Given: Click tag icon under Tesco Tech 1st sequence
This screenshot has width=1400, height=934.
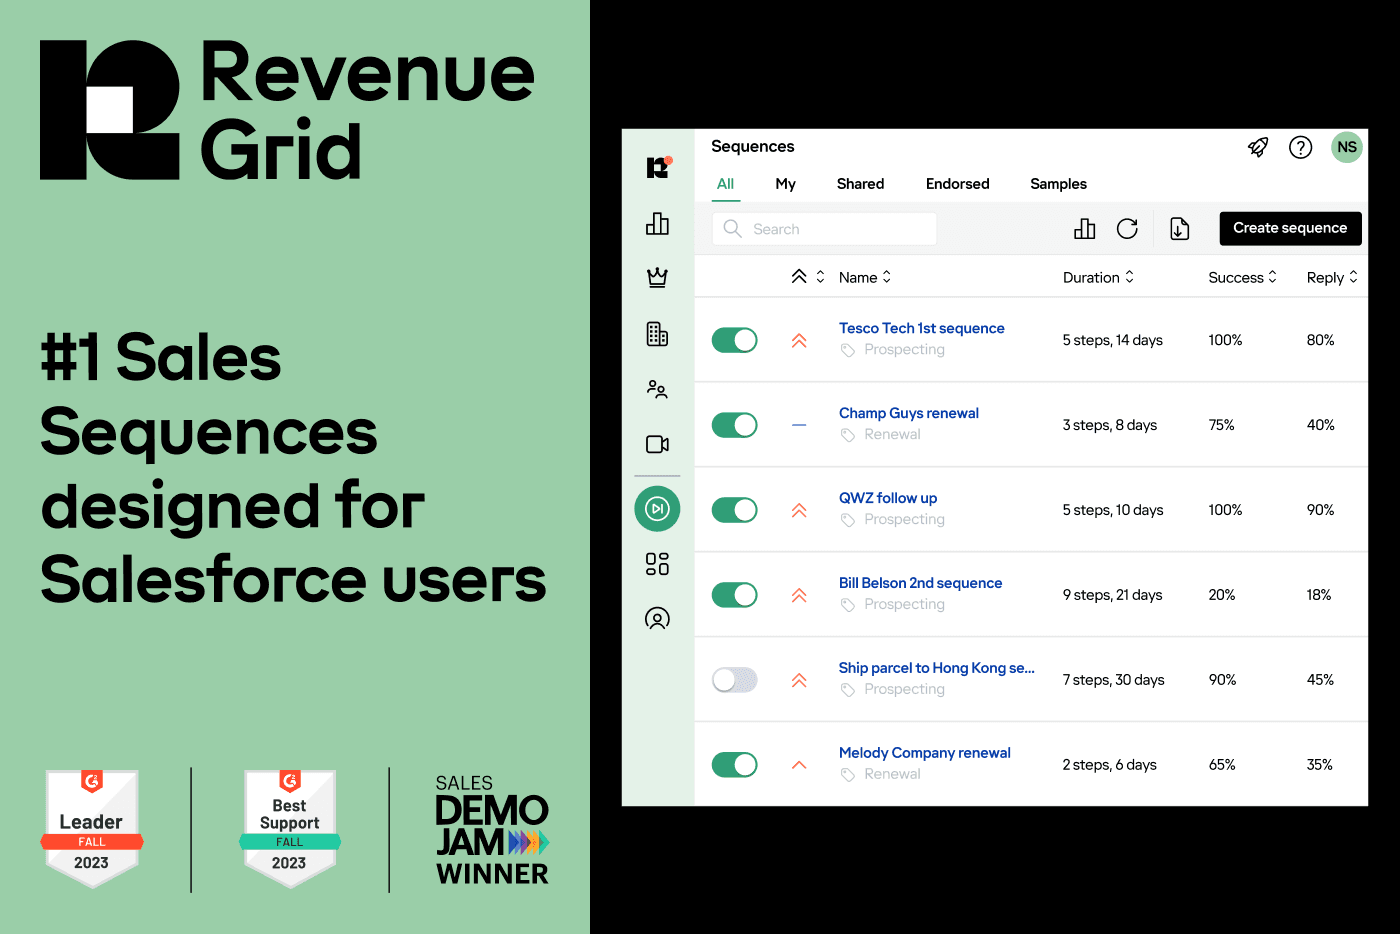Looking at the screenshot, I should click(848, 350).
